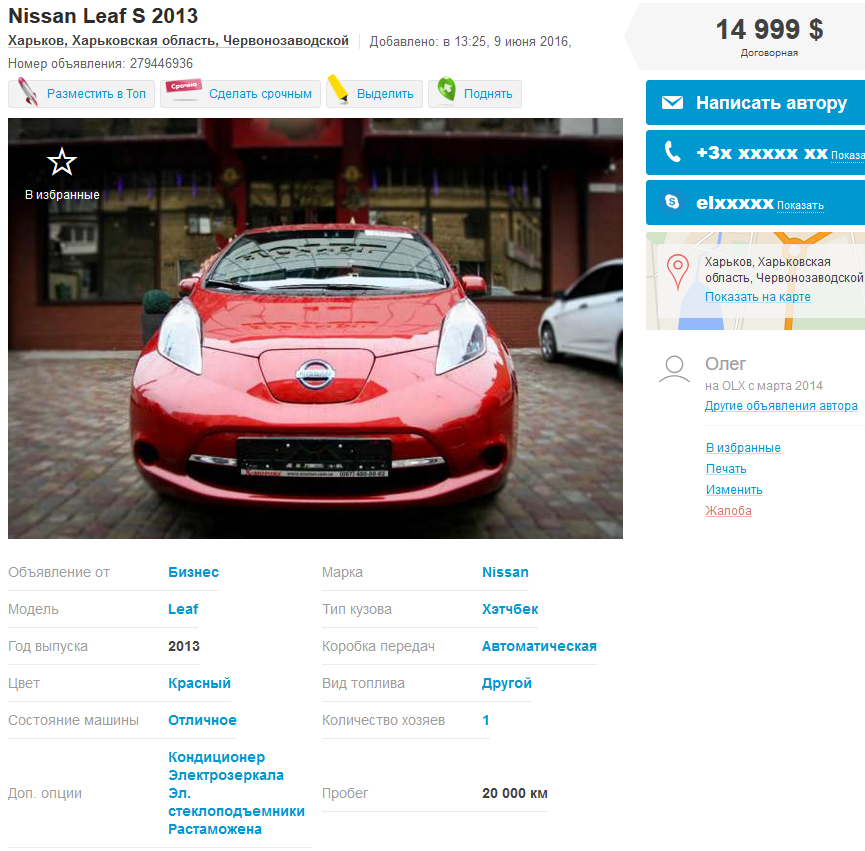Click the 'Nissan Leaf S 2013' title
This screenshot has width=865, height=851.
click(x=103, y=16)
